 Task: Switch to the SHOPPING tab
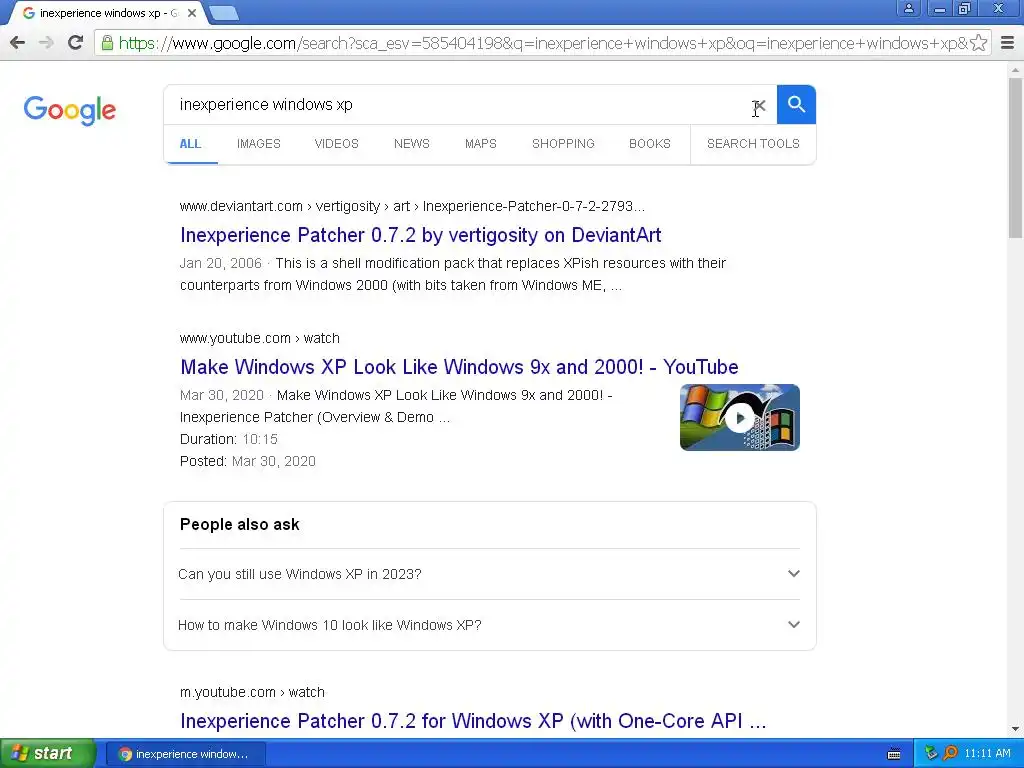tap(563, 144)
